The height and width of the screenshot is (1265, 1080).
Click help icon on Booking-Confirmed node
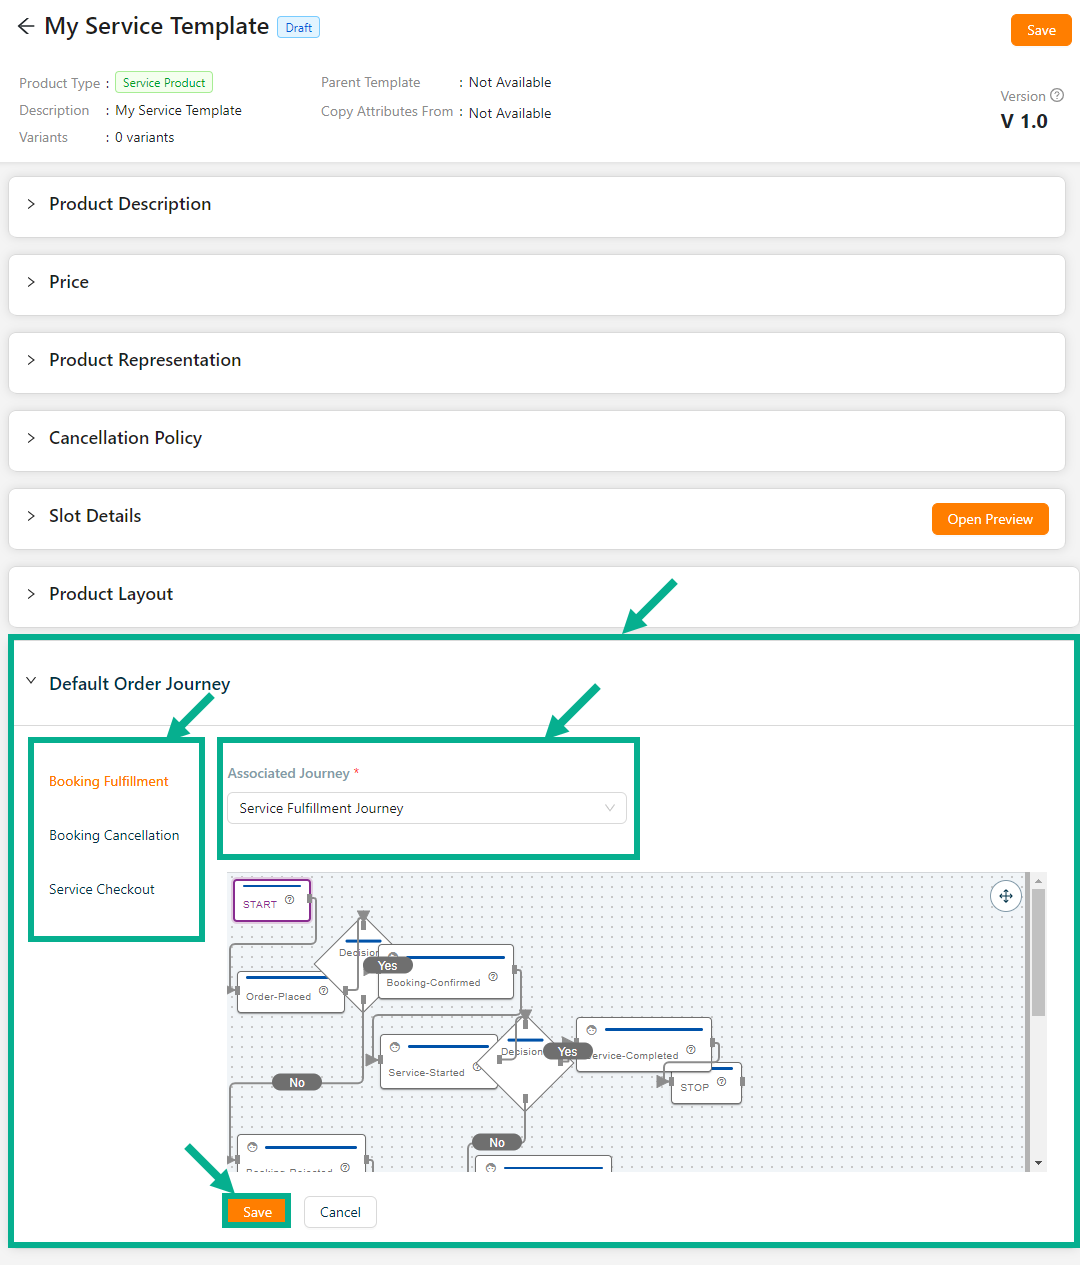point(493,977)
